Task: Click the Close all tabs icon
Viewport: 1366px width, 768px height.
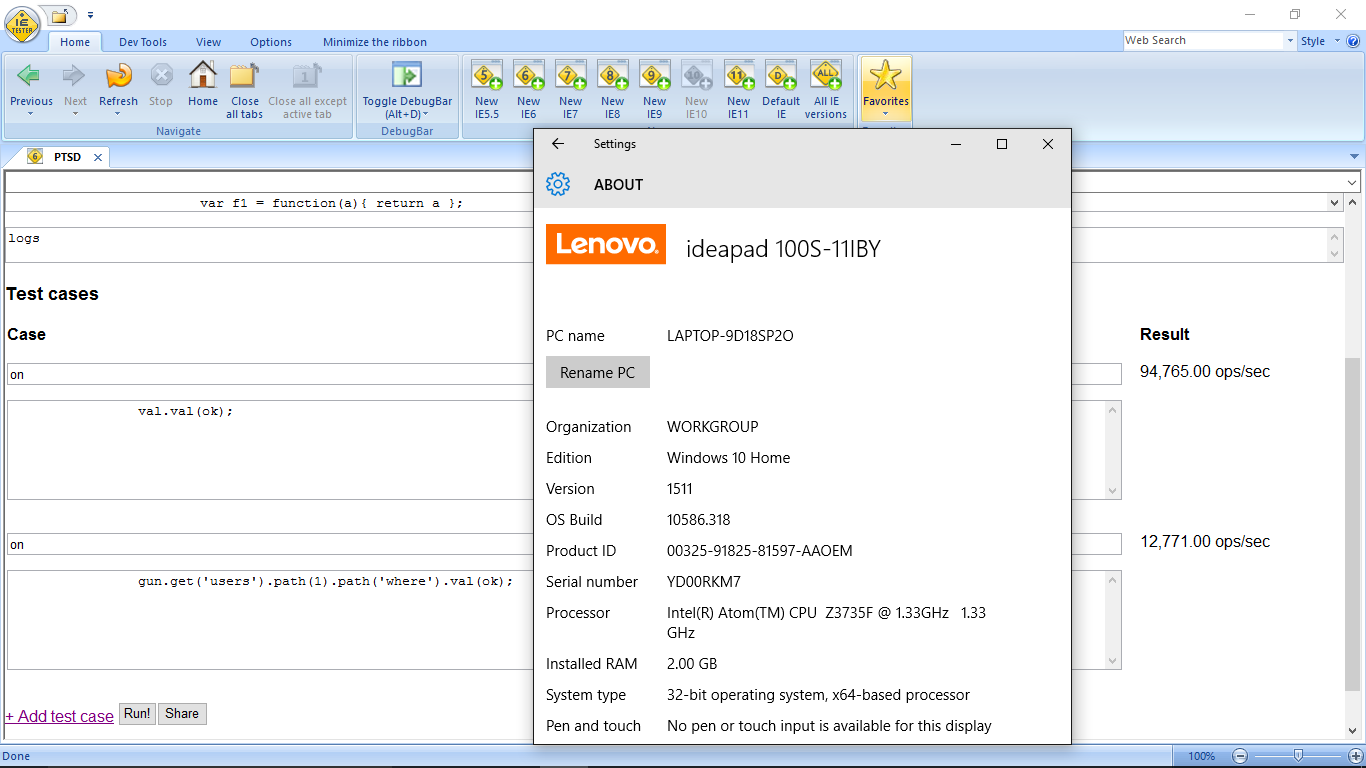Action: pos(244,75)
